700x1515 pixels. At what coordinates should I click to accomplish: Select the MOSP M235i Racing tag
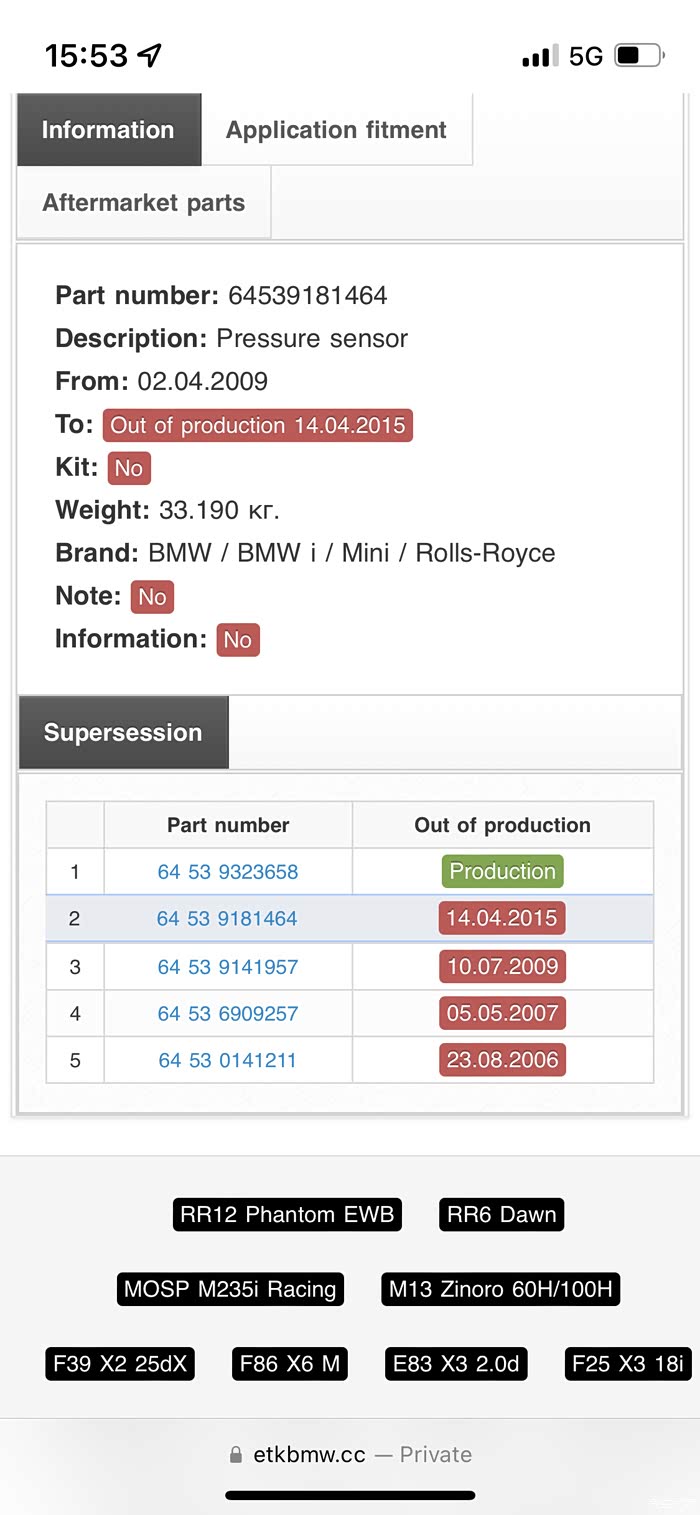230,1289
